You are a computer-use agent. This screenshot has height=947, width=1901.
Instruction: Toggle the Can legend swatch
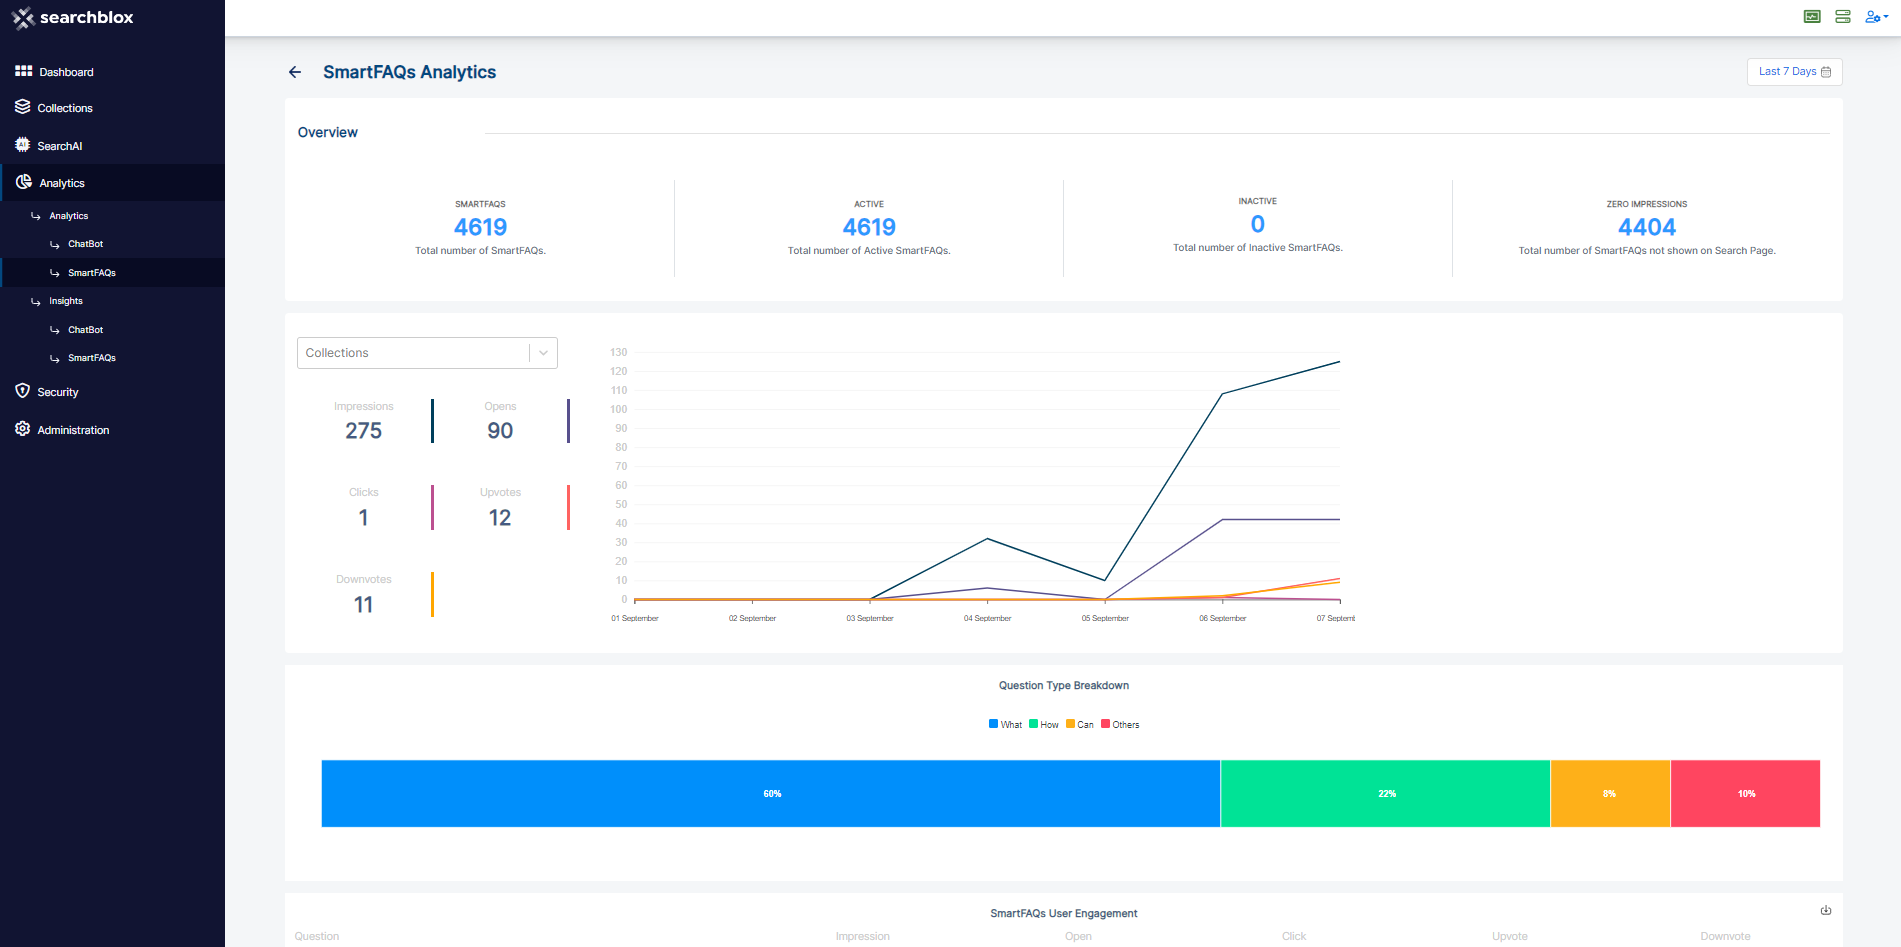[1070, 724]
